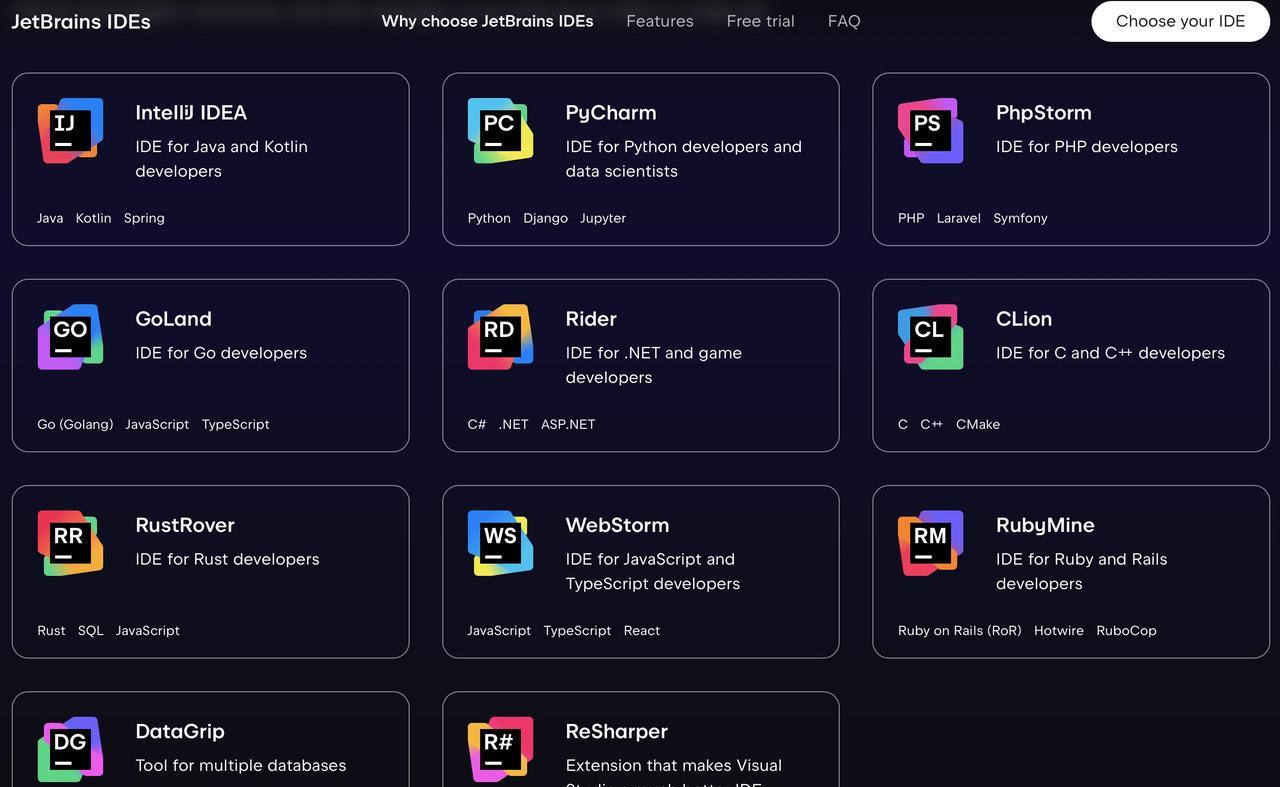This screenshot has width=1280, height=787.
Task: Click the Python tag in PyCharm card
Action: click(x=489, y=218)
